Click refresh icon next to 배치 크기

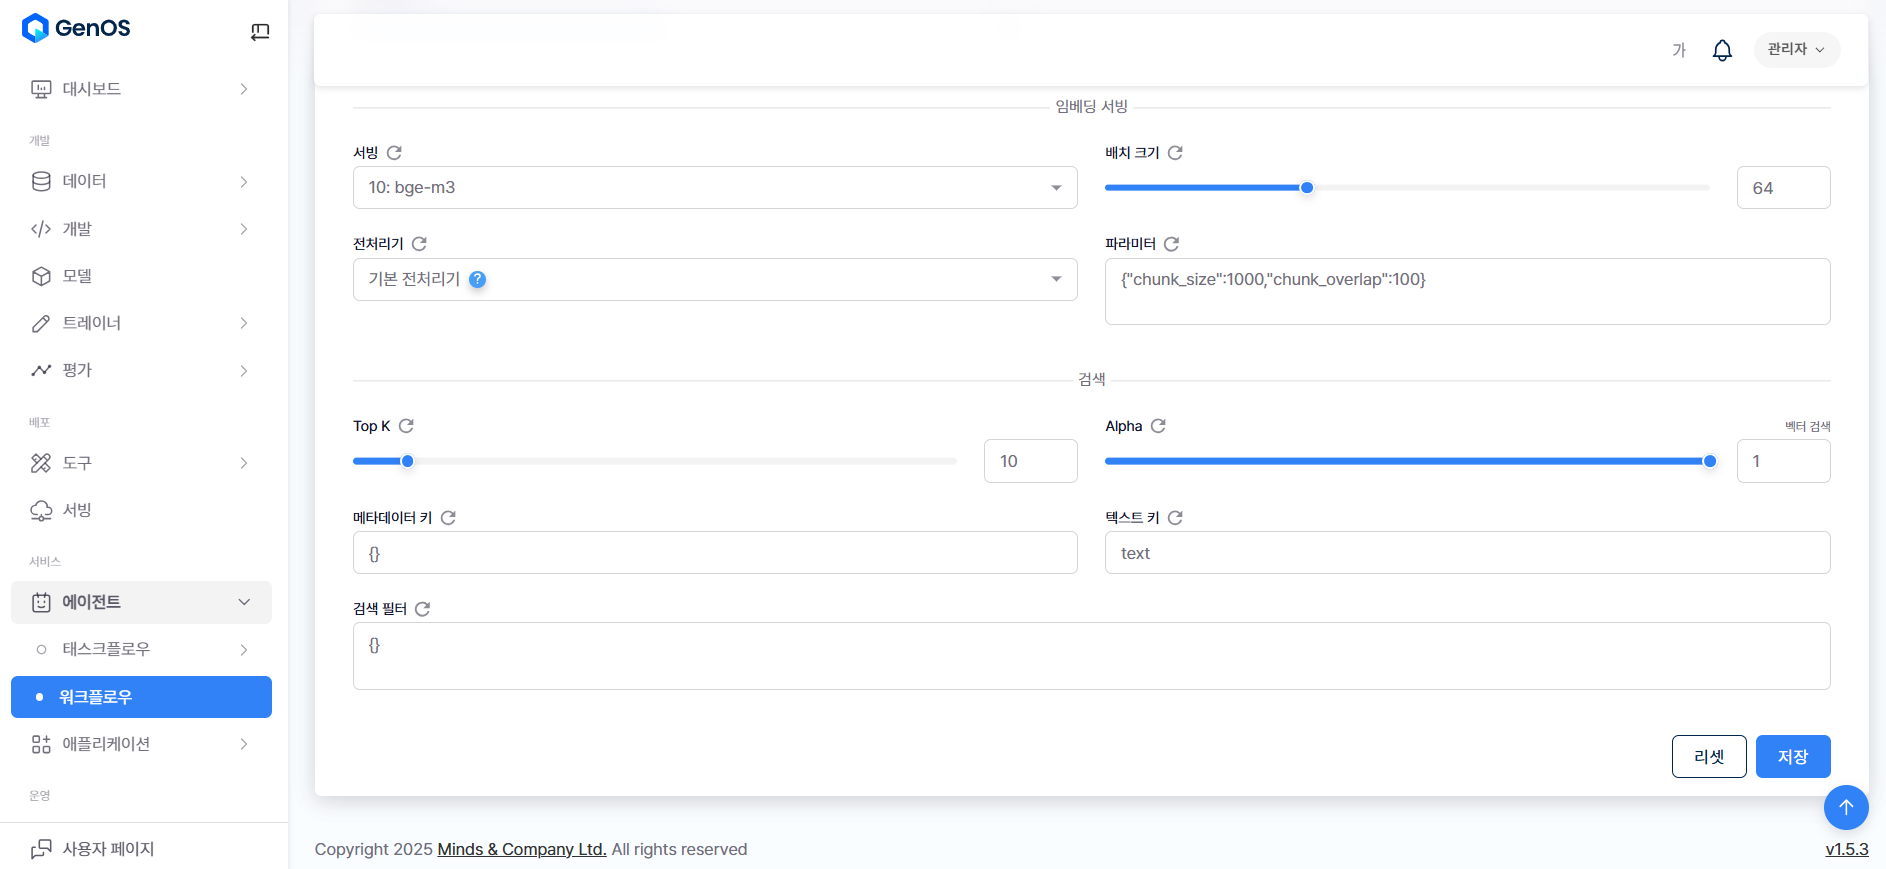pos(1175,153)
